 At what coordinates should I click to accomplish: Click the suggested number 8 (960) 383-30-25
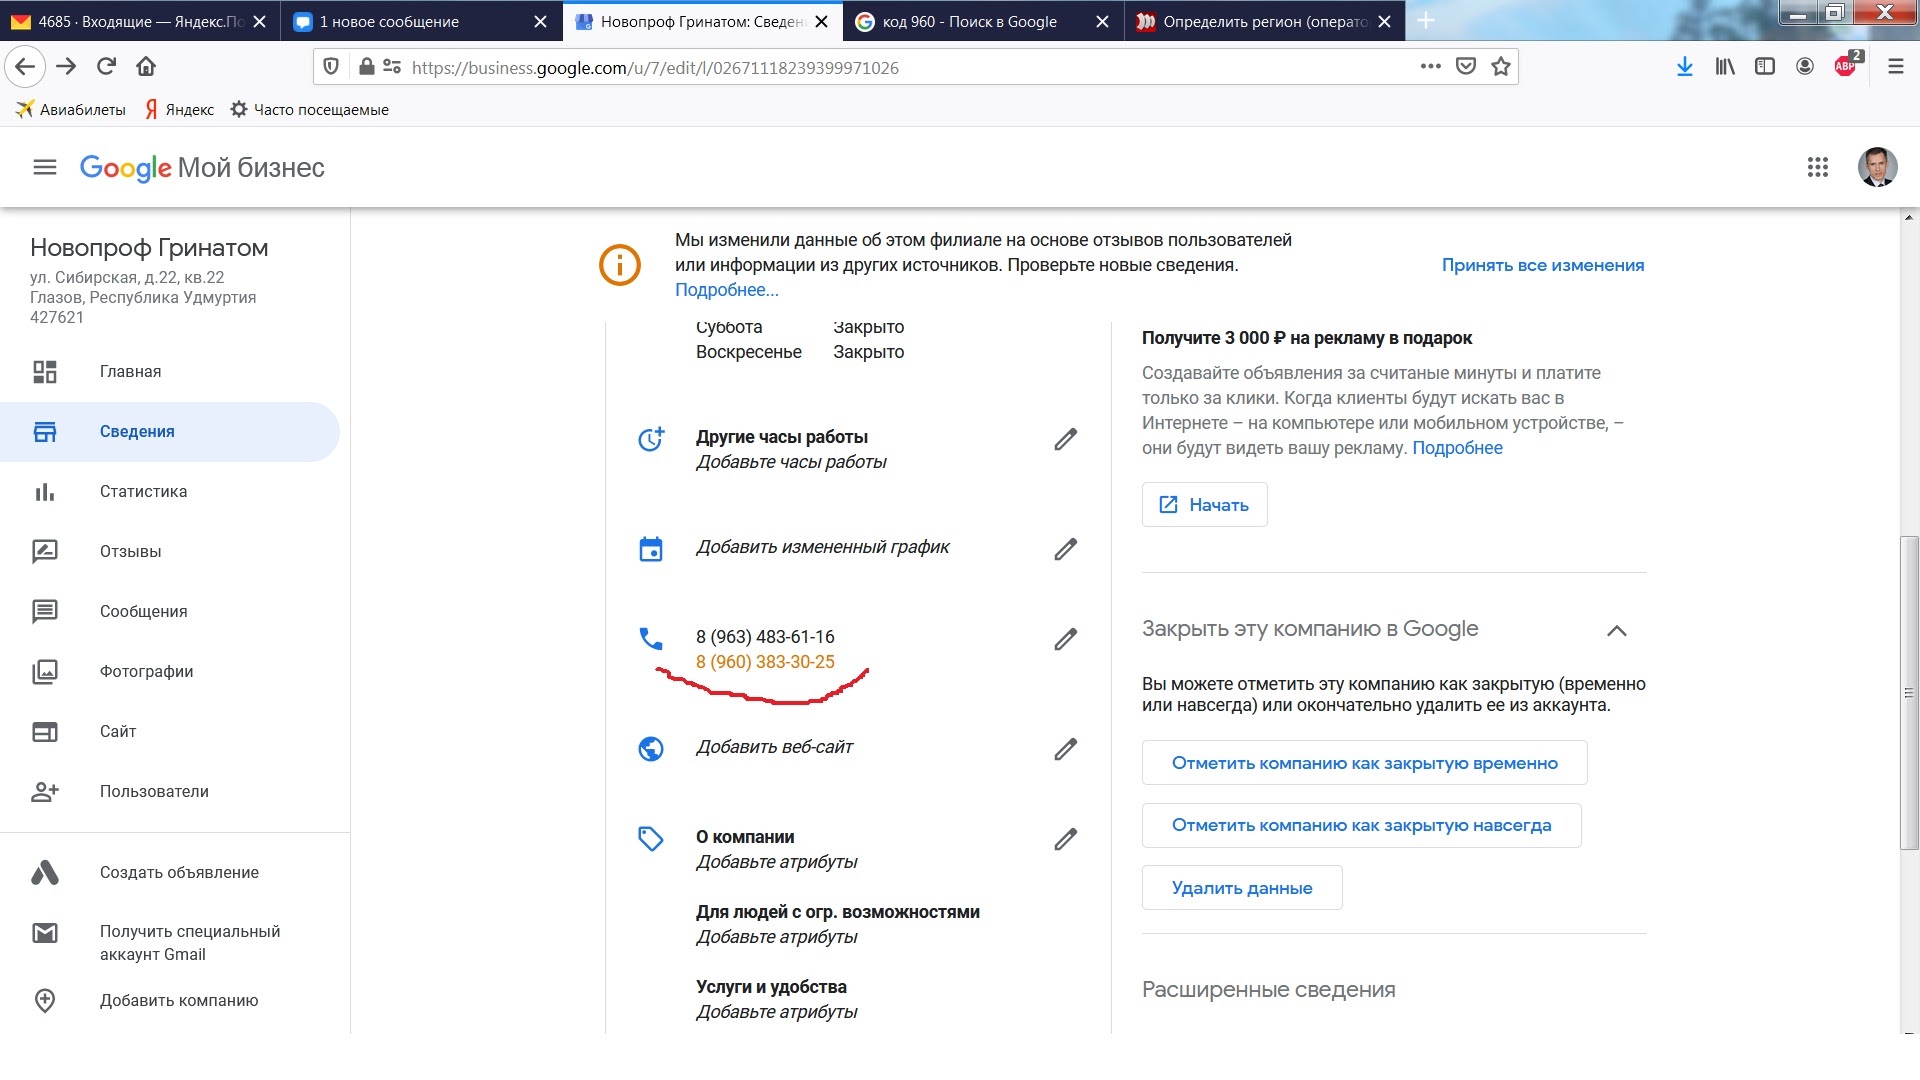point(765,662)
